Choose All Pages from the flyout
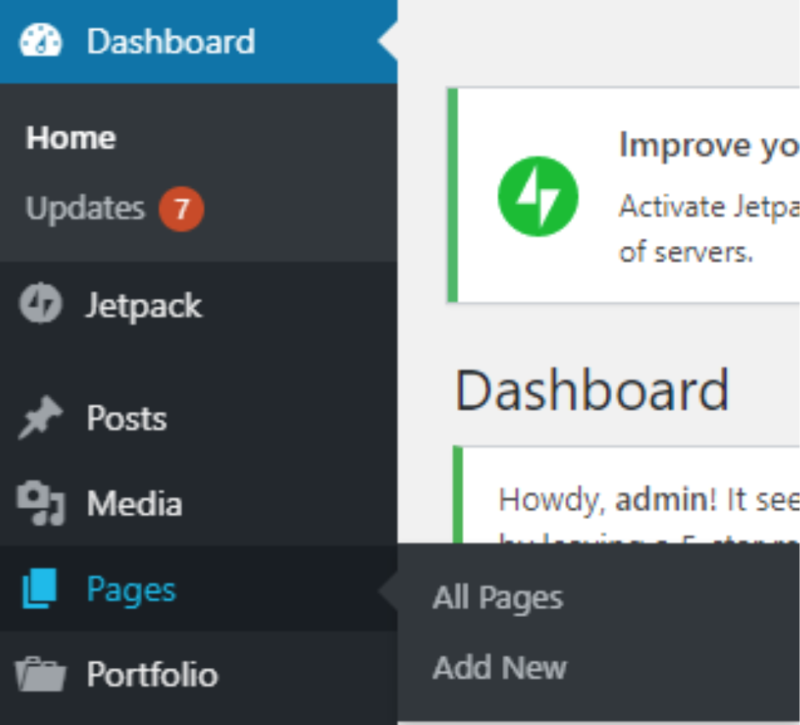Viewport: 800px width, 725px height. (497, 598)
